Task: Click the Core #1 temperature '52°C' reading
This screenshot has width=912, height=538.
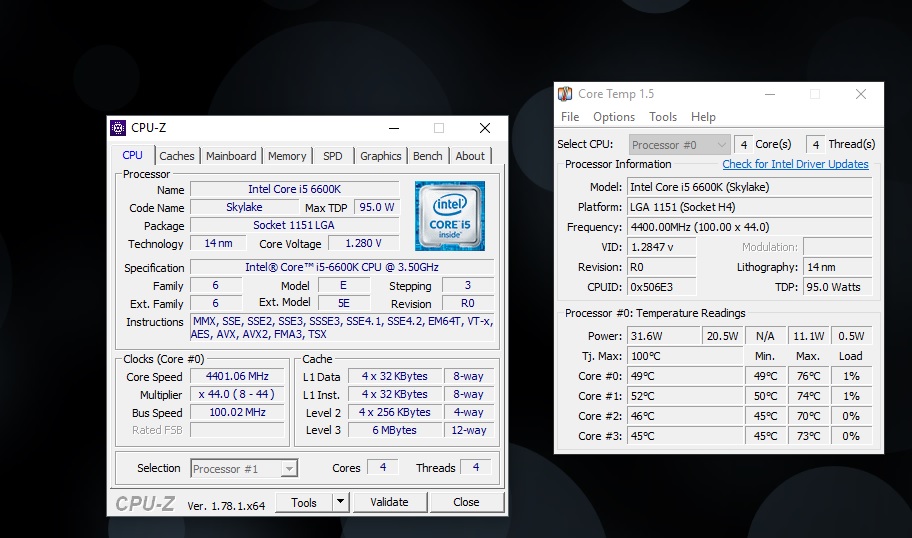Action: point(685,396)
